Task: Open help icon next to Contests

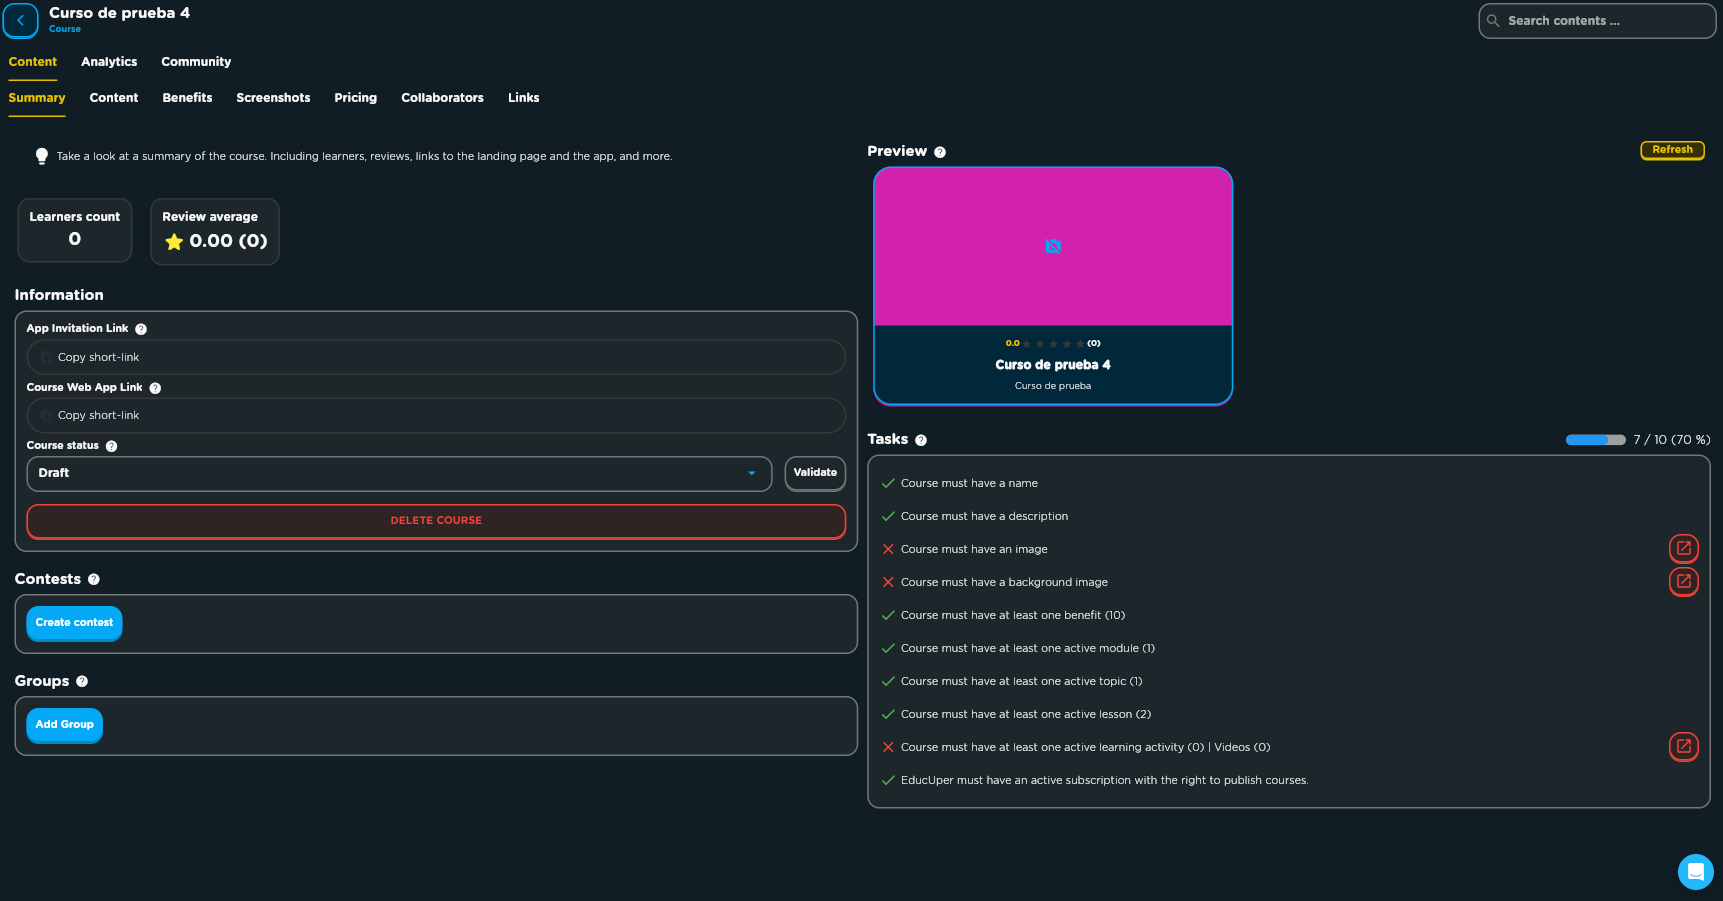Action: (94, 579)
